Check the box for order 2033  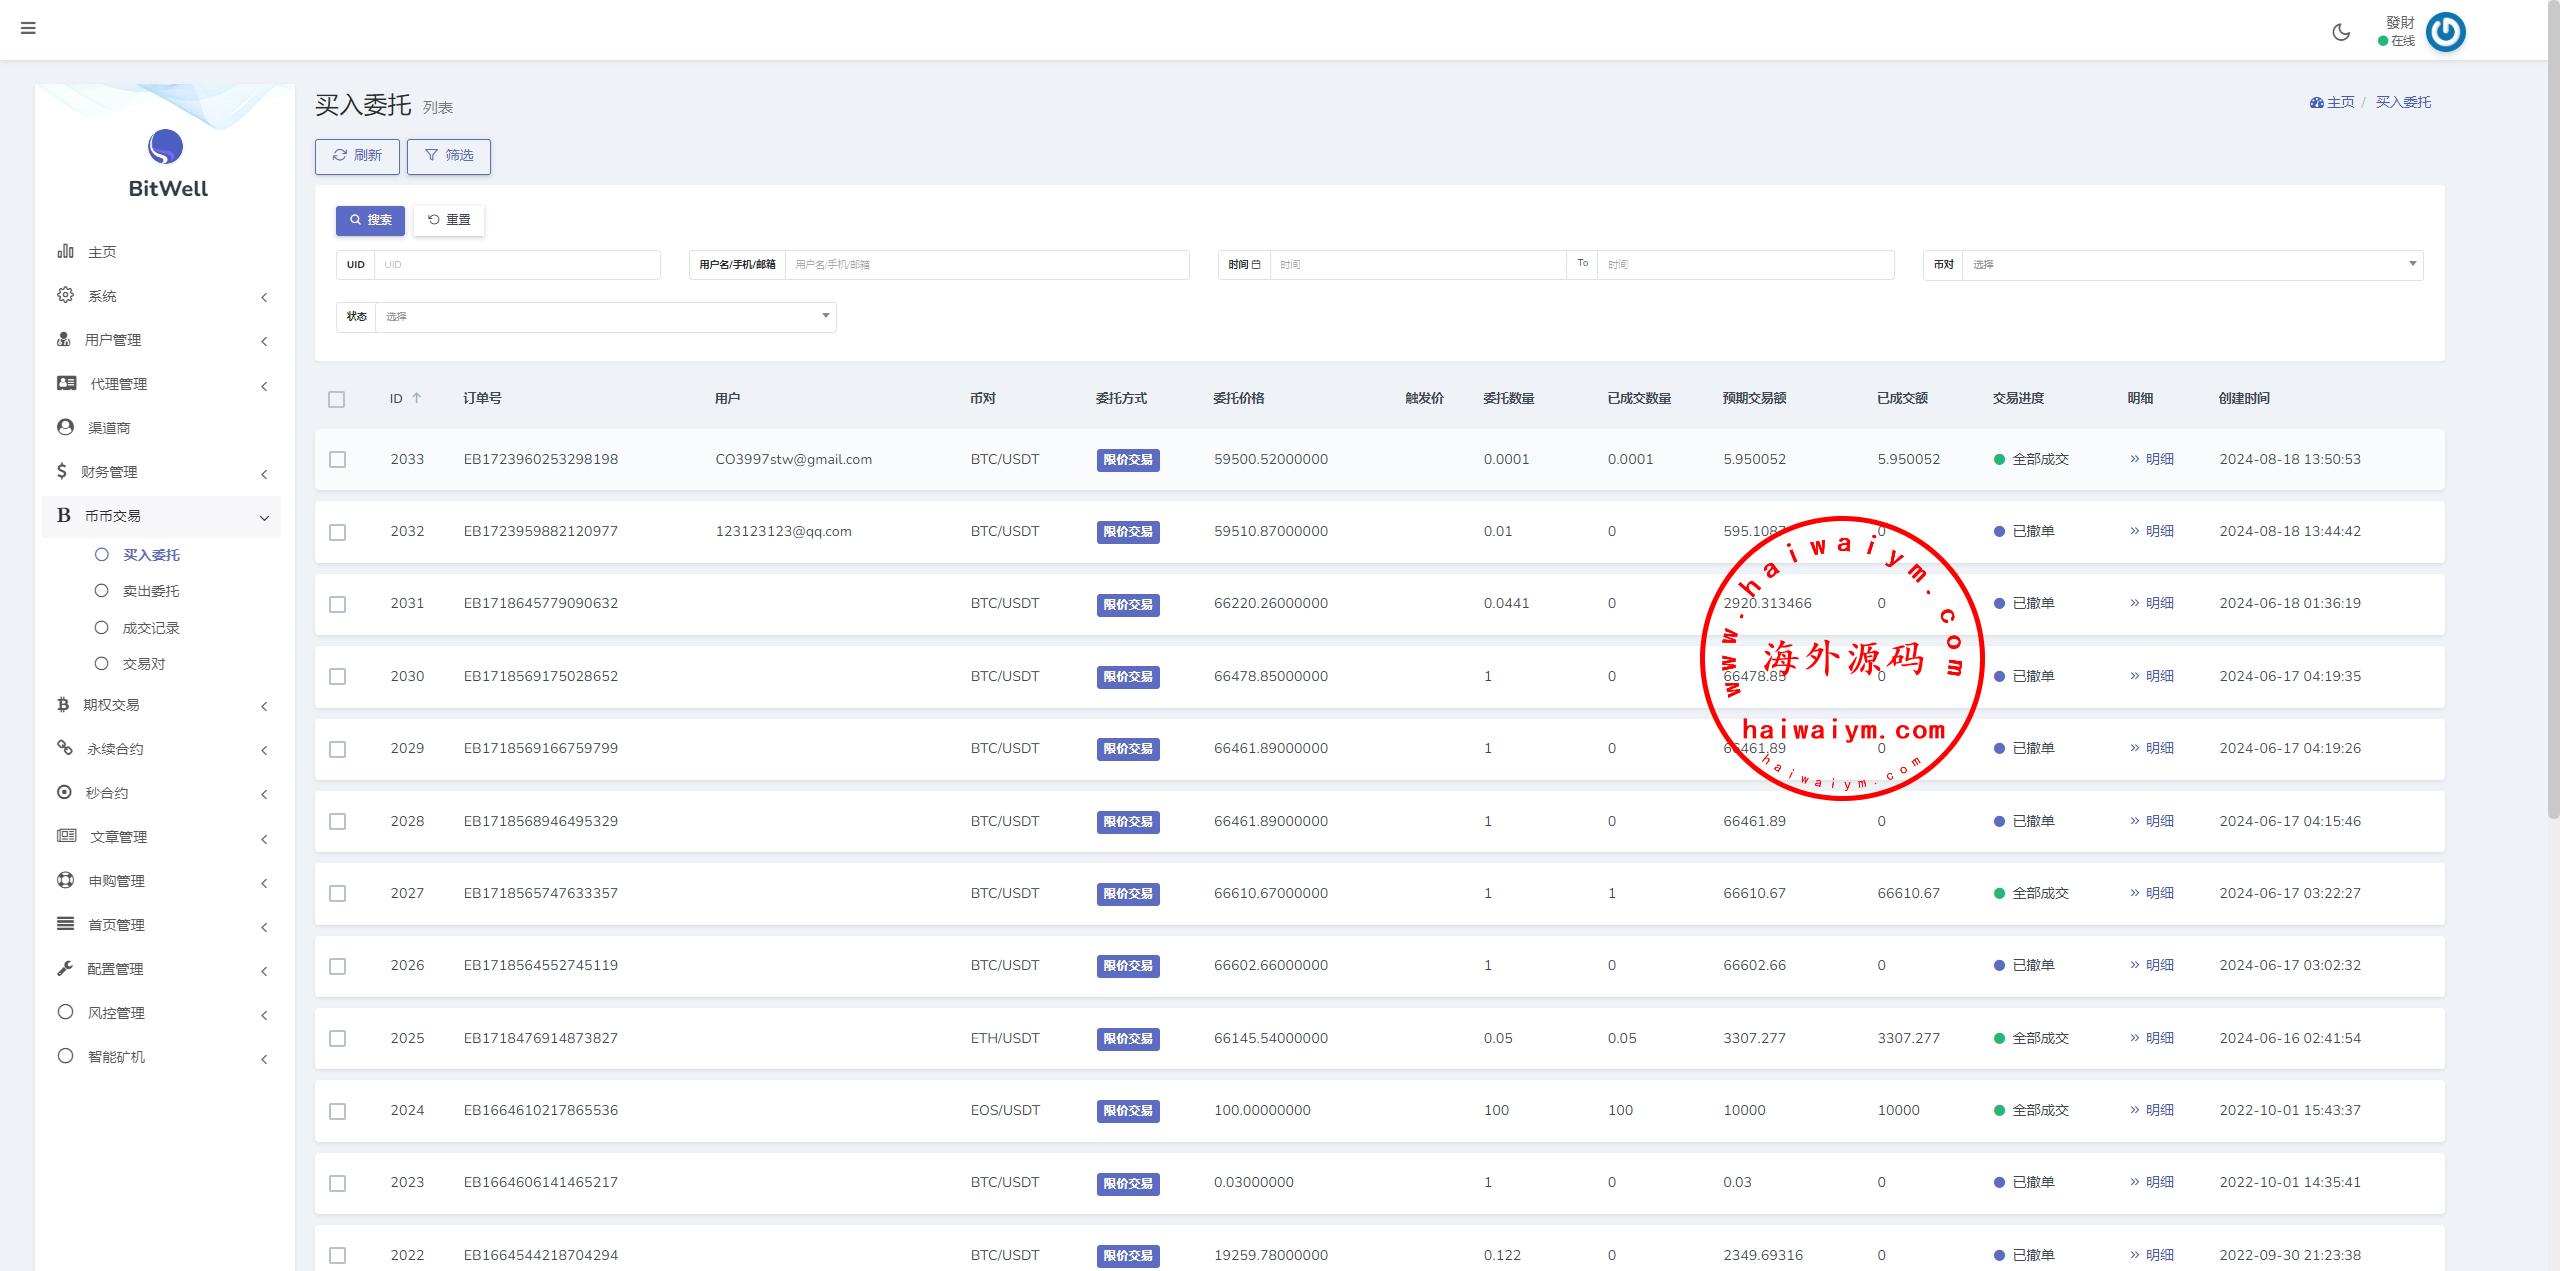coord(337,459)
